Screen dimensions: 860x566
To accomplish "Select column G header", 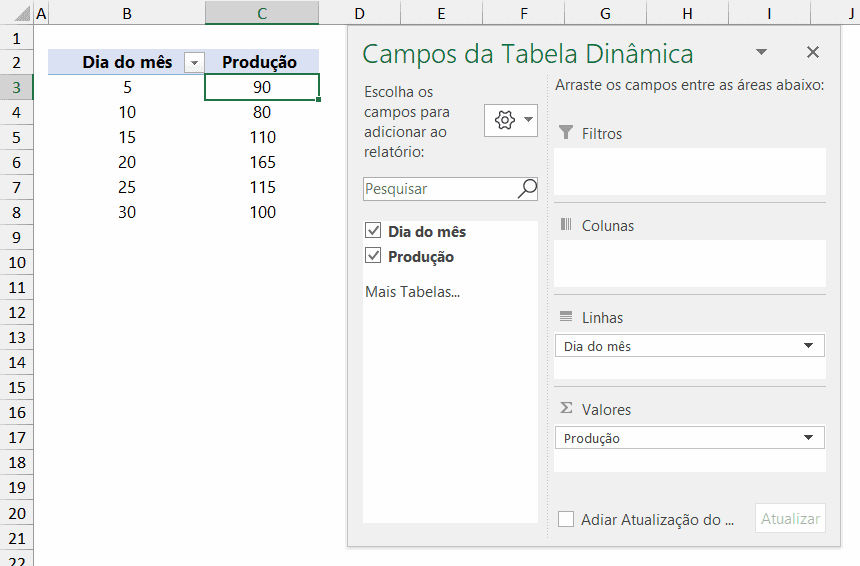I will pyautogui.click(x=606, y=13).
